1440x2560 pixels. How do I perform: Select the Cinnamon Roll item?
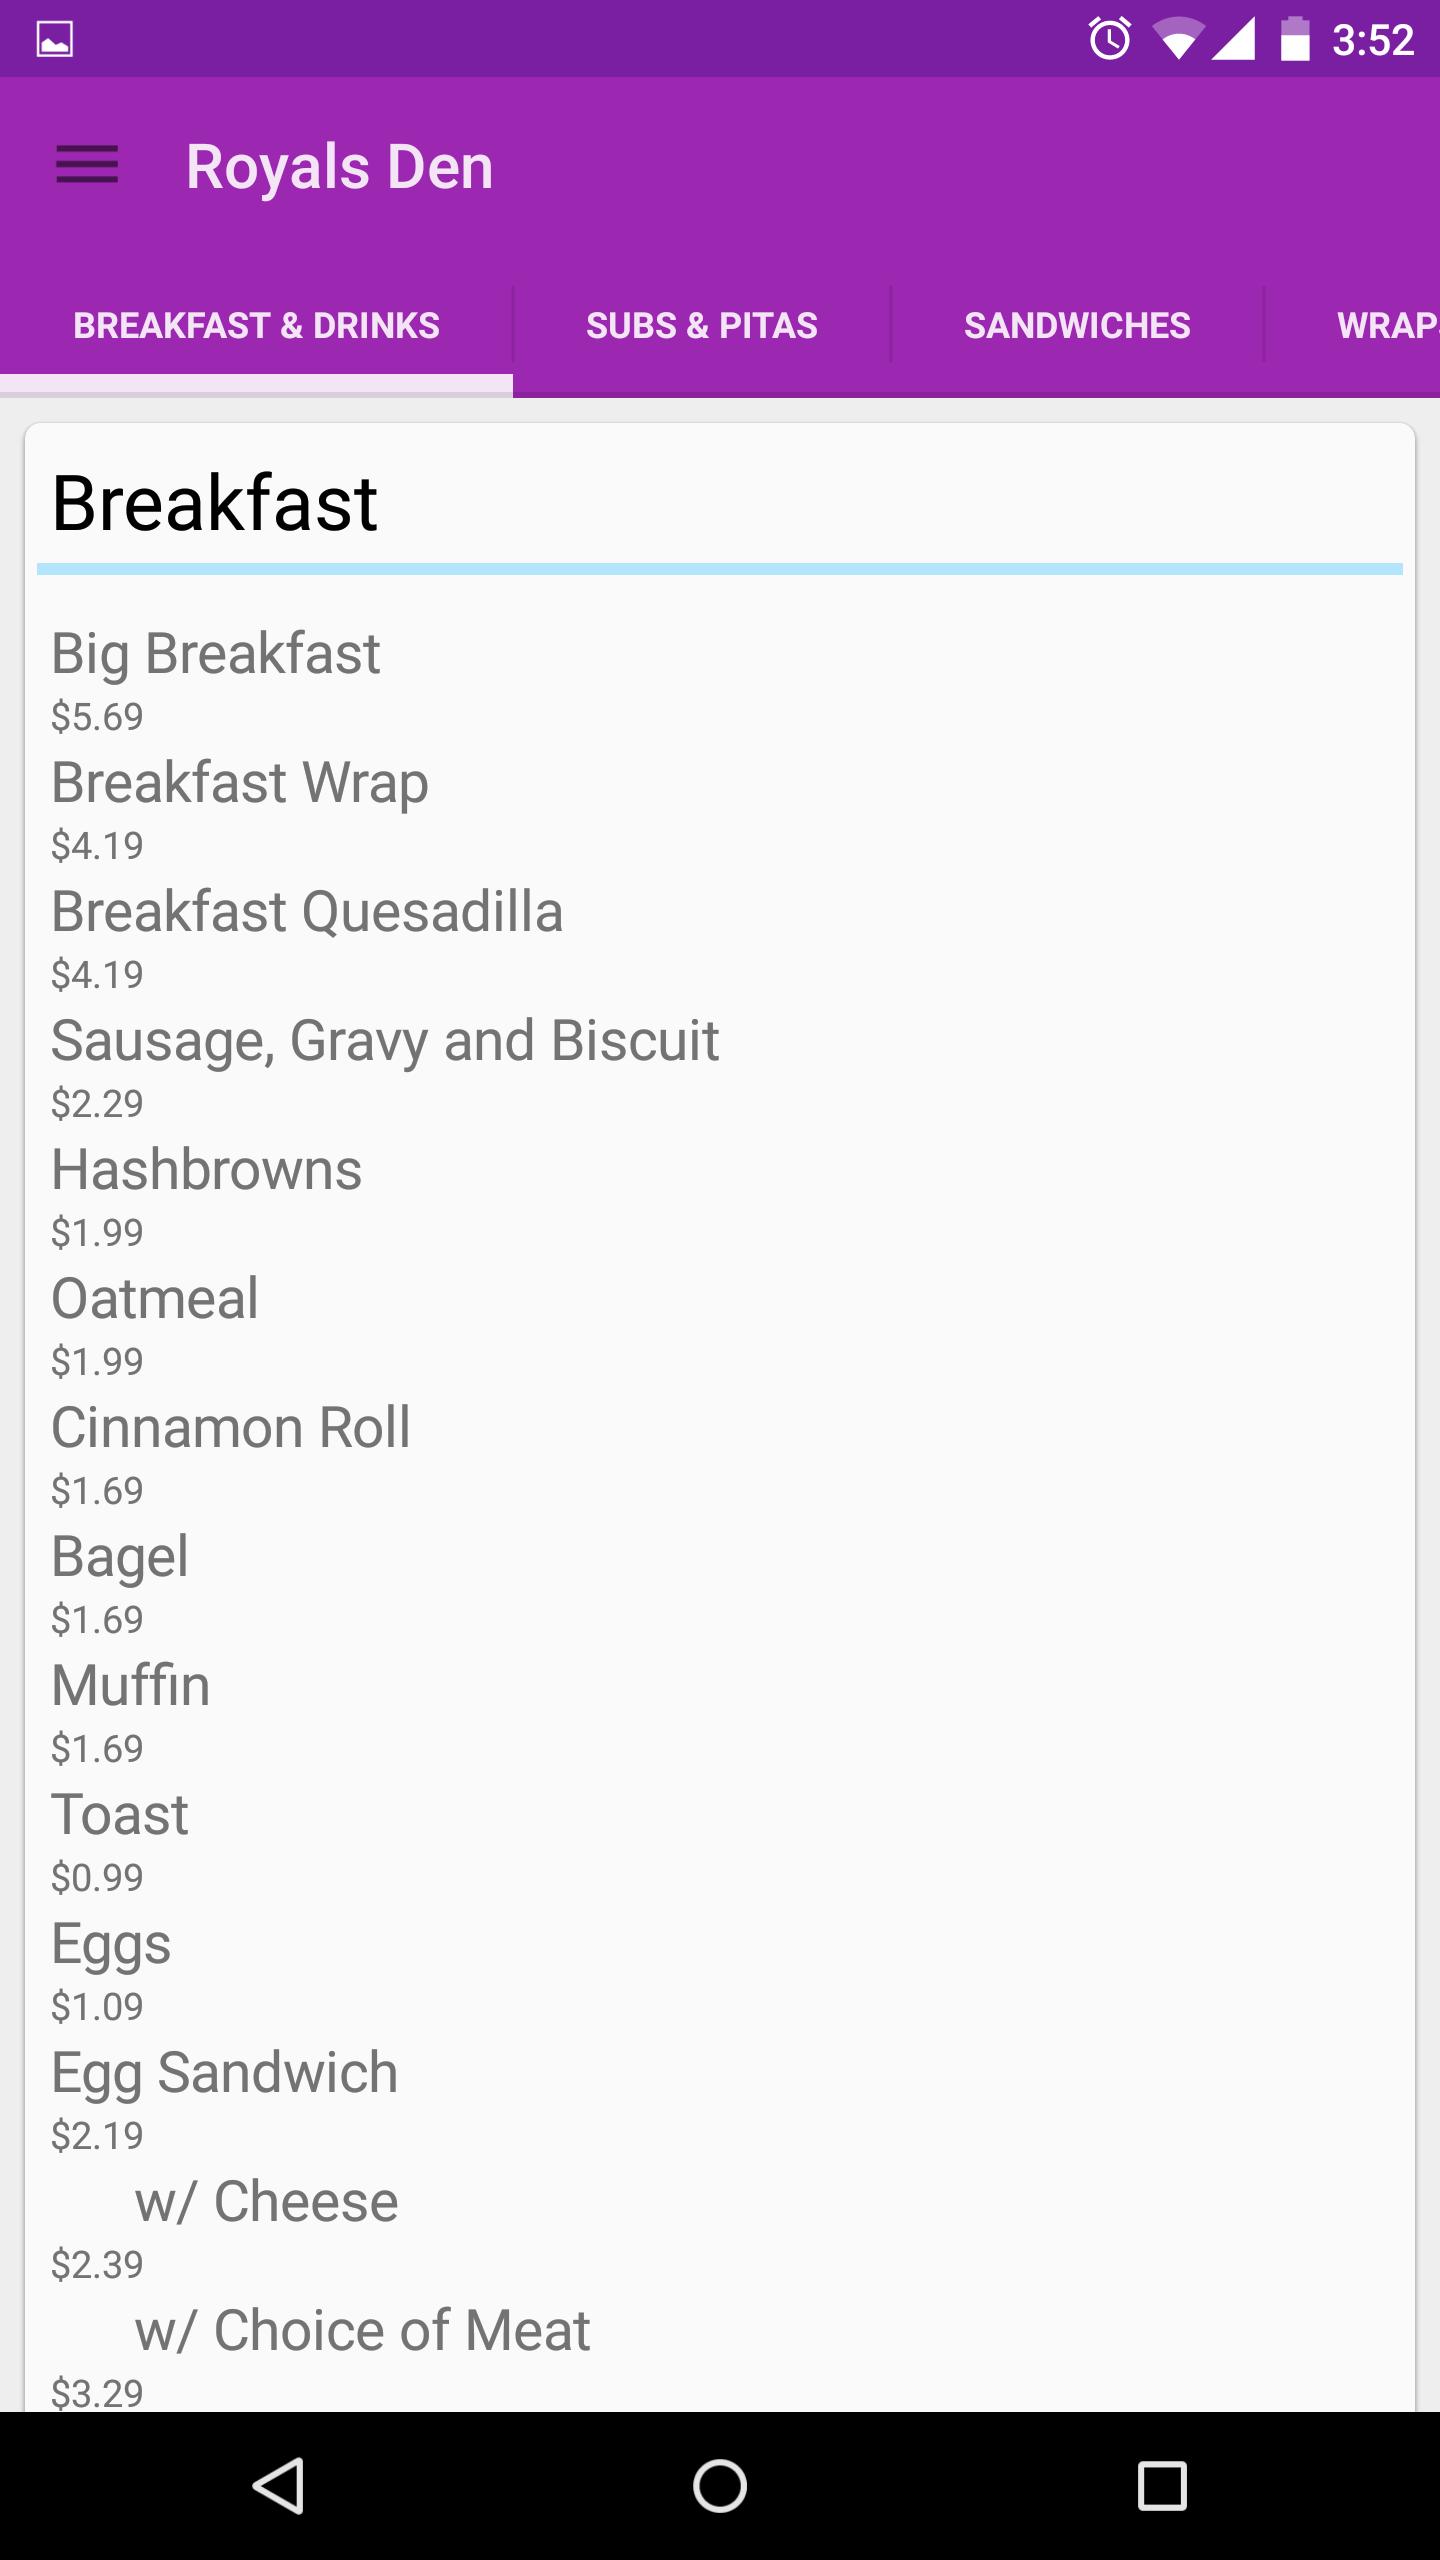231,1428
